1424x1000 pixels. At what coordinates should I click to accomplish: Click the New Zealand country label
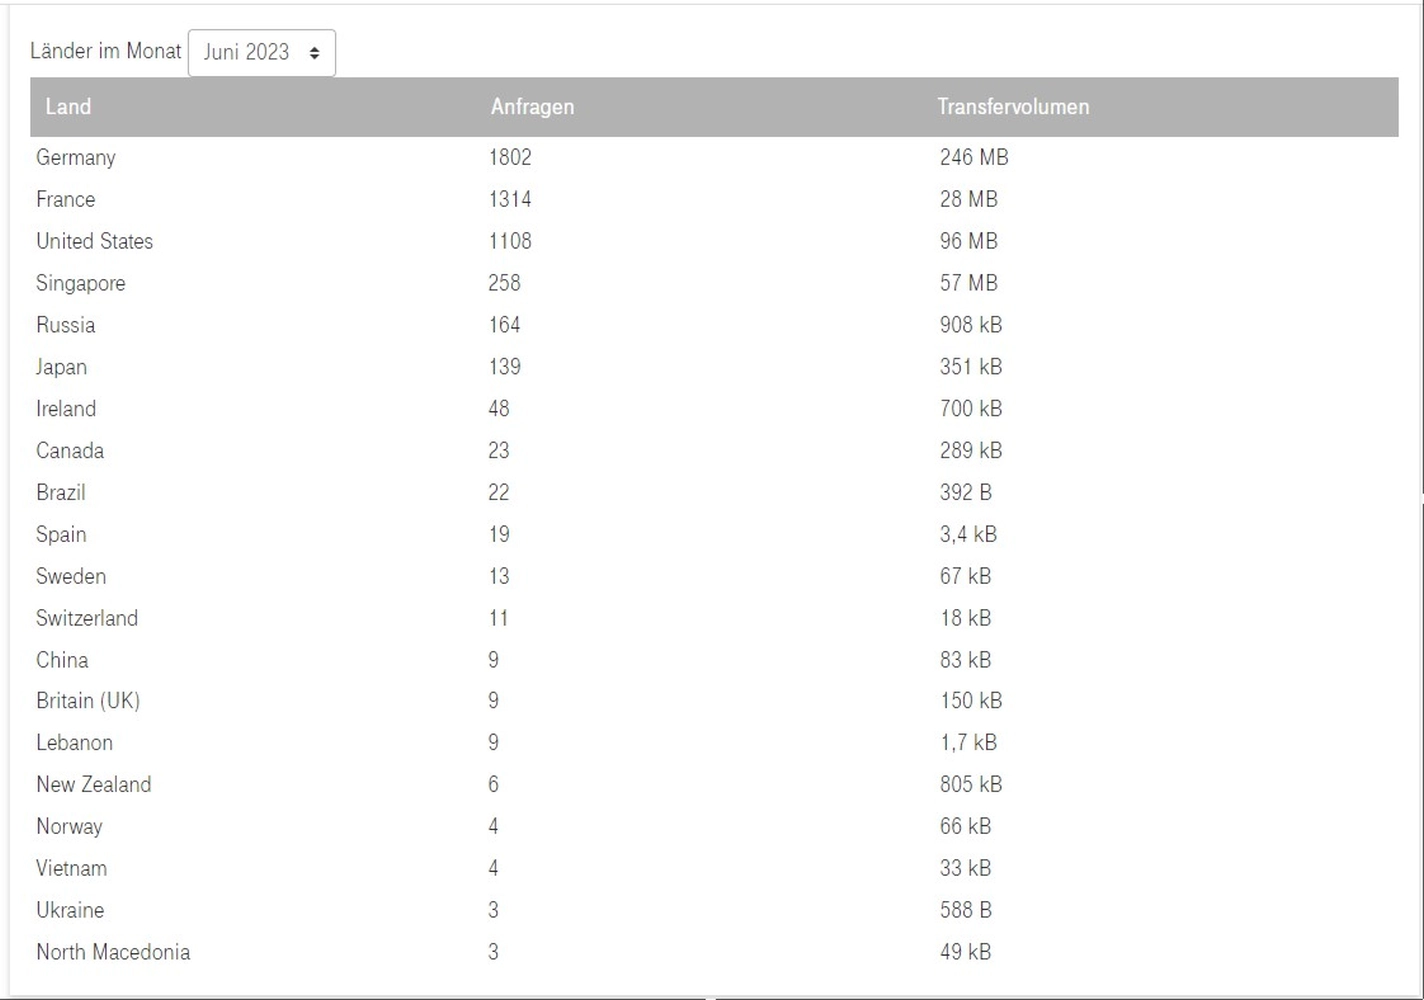[x=93, y=784]
